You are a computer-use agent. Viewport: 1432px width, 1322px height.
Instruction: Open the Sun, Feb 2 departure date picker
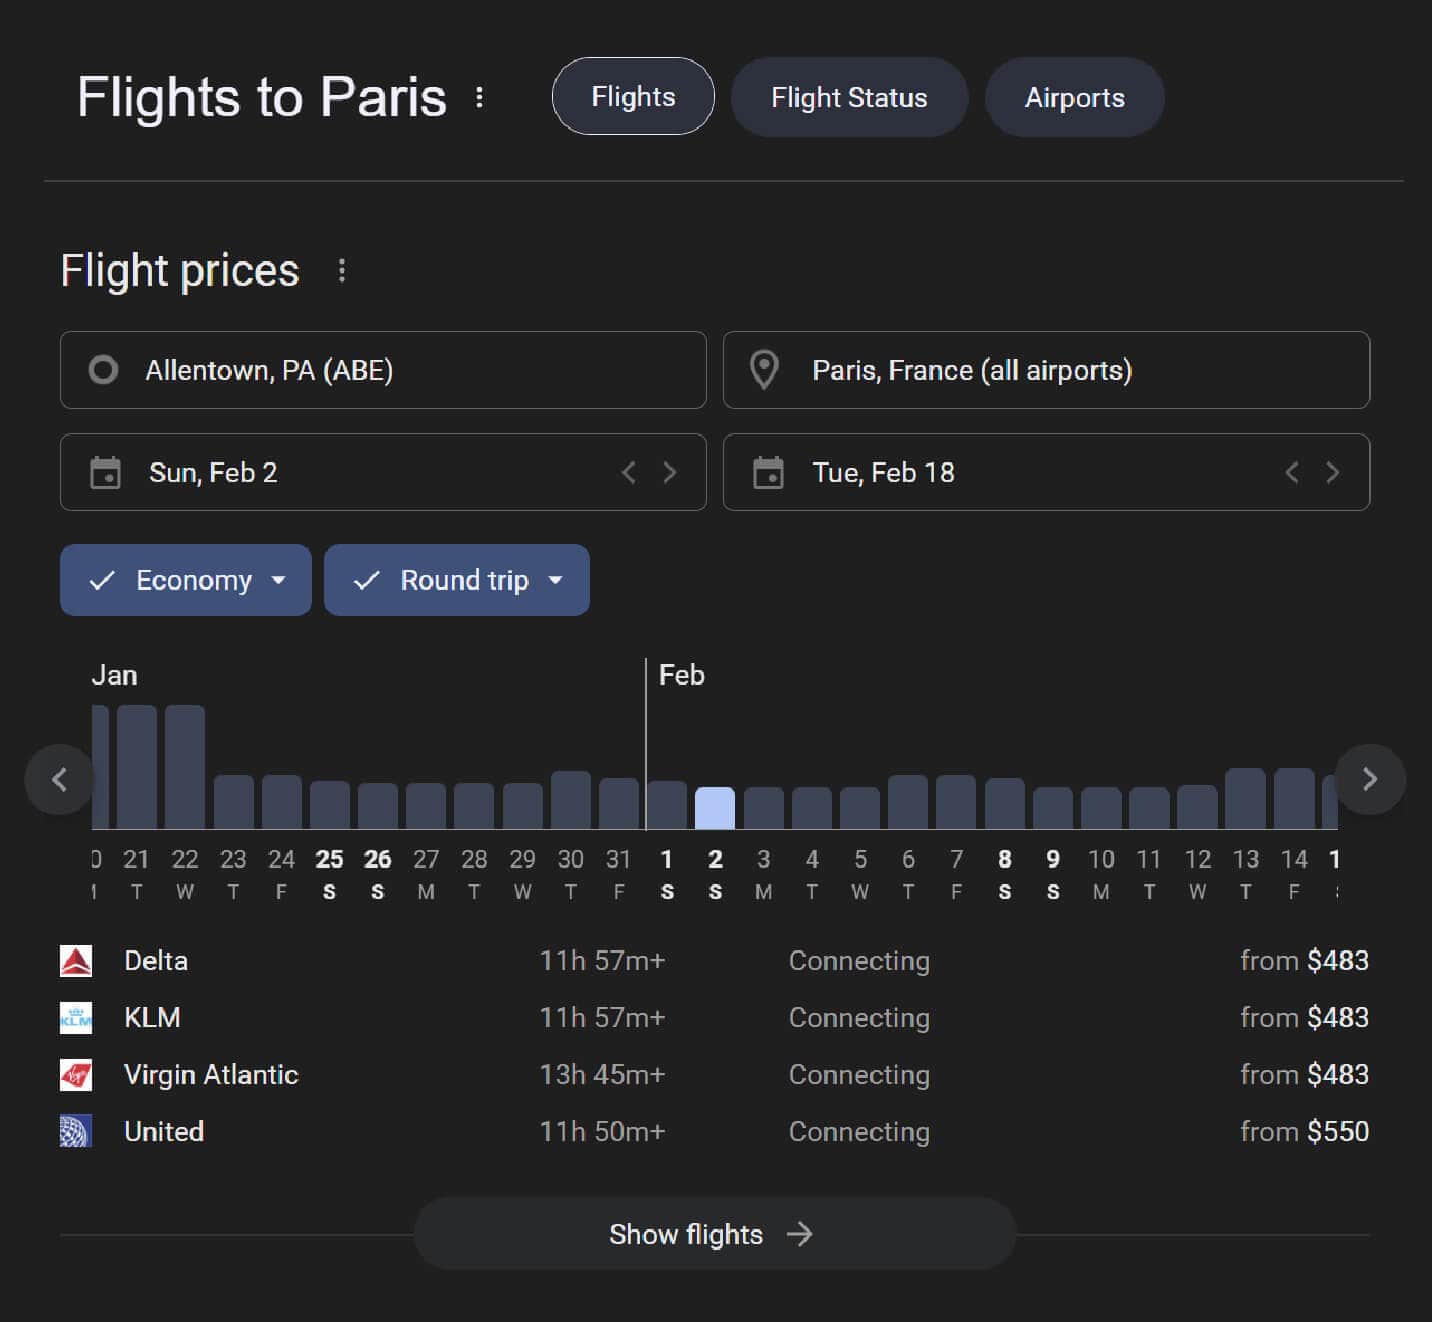(x=383, y=472)
